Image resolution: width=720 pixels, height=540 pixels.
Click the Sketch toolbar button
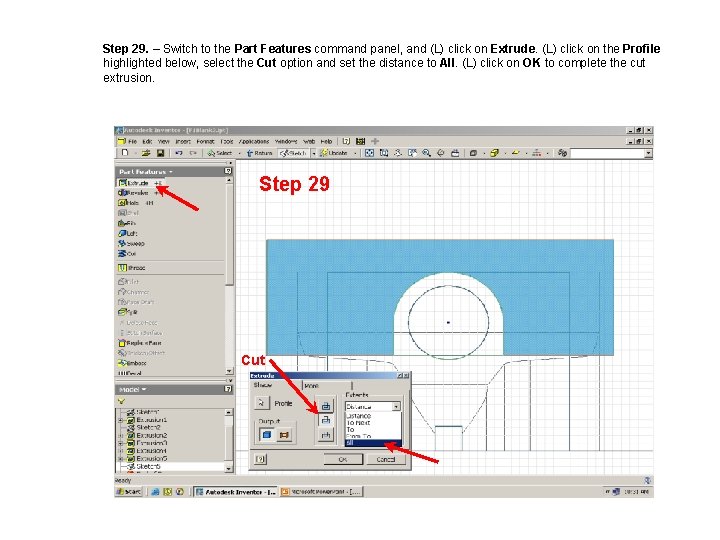pos(293,153)
